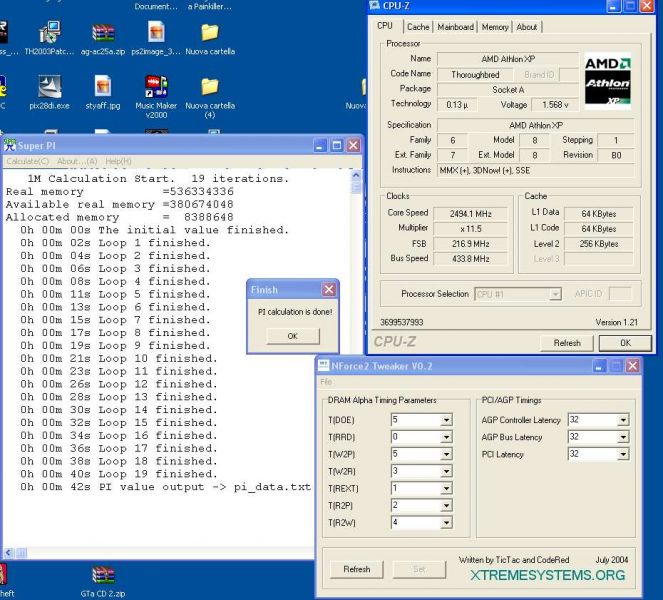Click Refresh button in CPU-Z
This screenshot has width=663, height=600.
click(x=567, y=342)
